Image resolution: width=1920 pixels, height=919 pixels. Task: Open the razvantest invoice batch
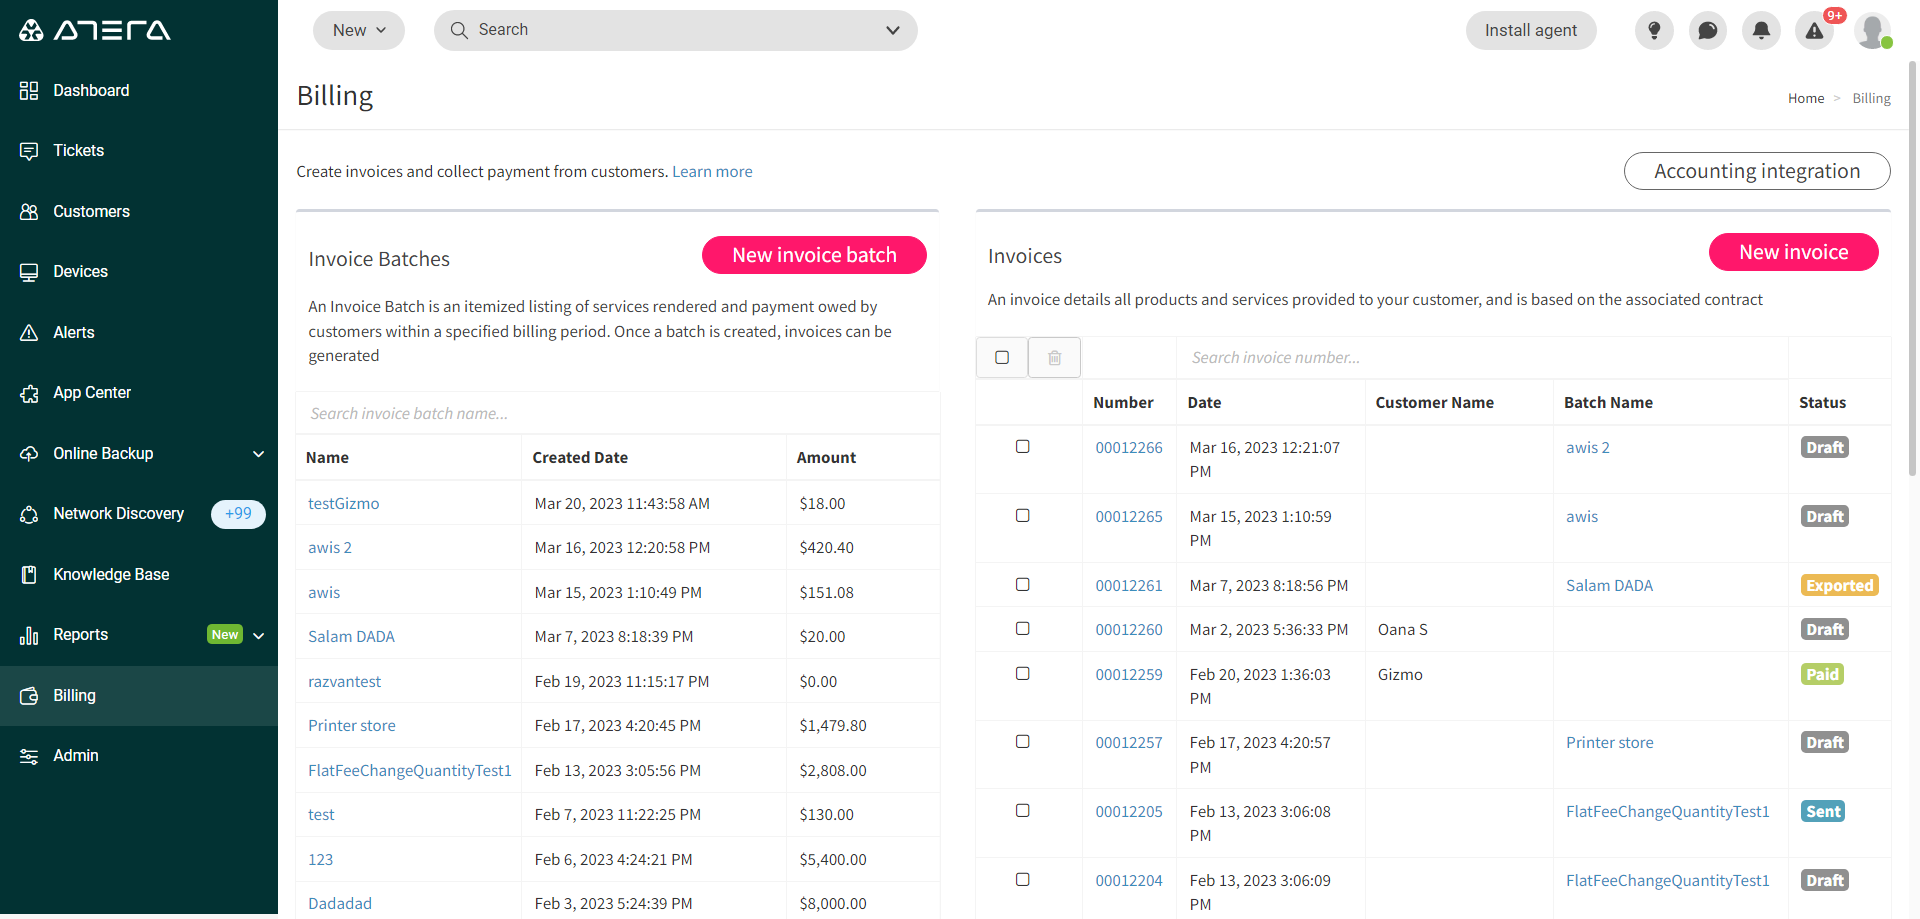(344, 682)
